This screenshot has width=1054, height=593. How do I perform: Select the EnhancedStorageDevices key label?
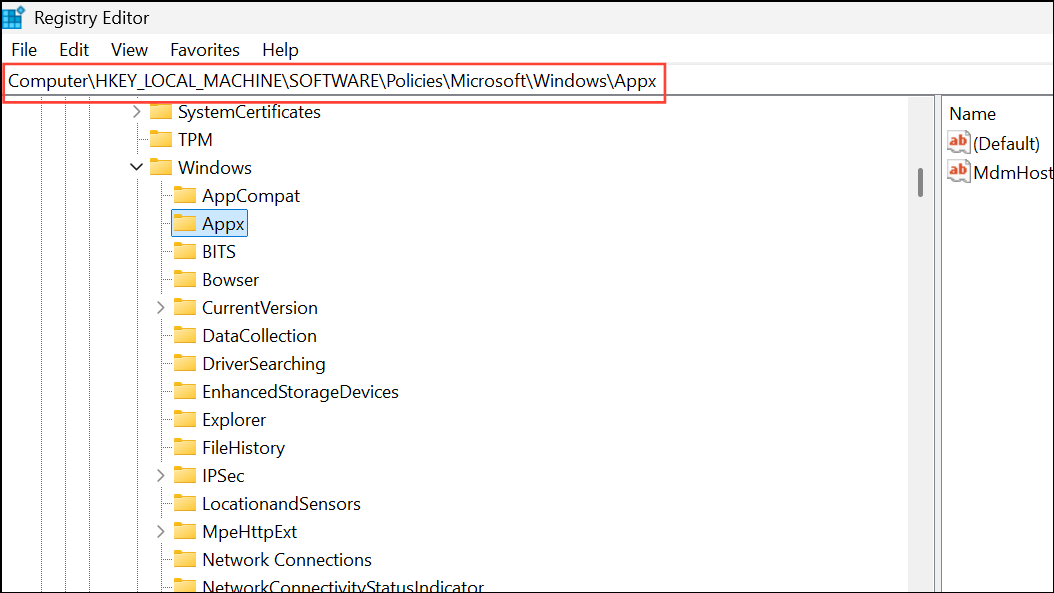(300, 392)
